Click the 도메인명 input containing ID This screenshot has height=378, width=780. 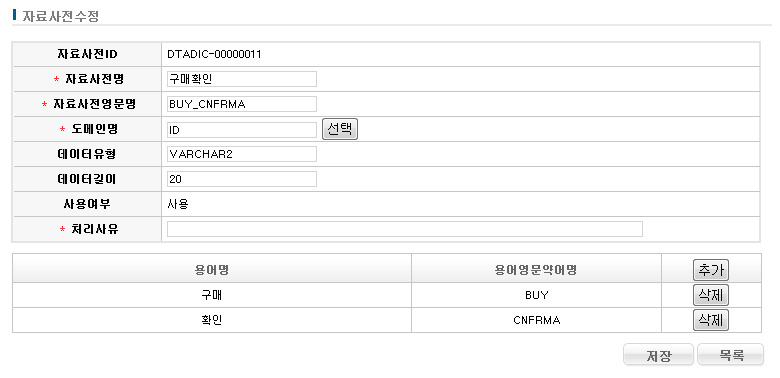click(x=242, y=129)
